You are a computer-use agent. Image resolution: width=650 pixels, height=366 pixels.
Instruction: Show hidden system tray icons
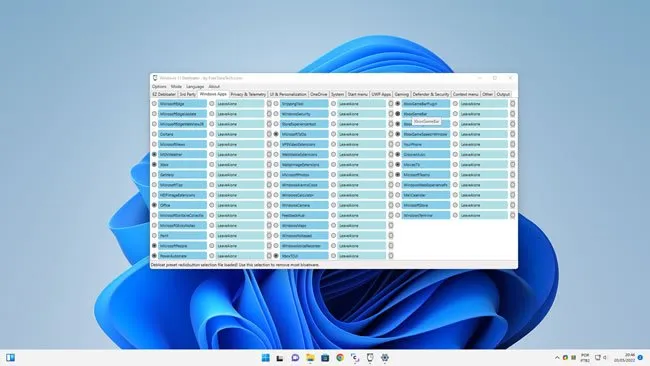click(x=557, y=358)
